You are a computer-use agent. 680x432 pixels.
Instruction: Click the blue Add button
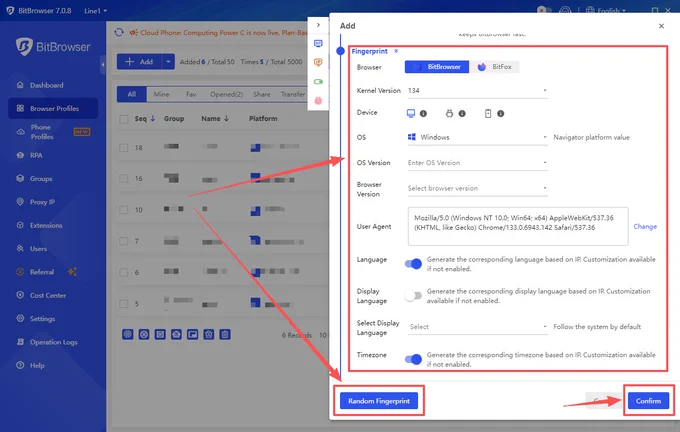[139, 62]
